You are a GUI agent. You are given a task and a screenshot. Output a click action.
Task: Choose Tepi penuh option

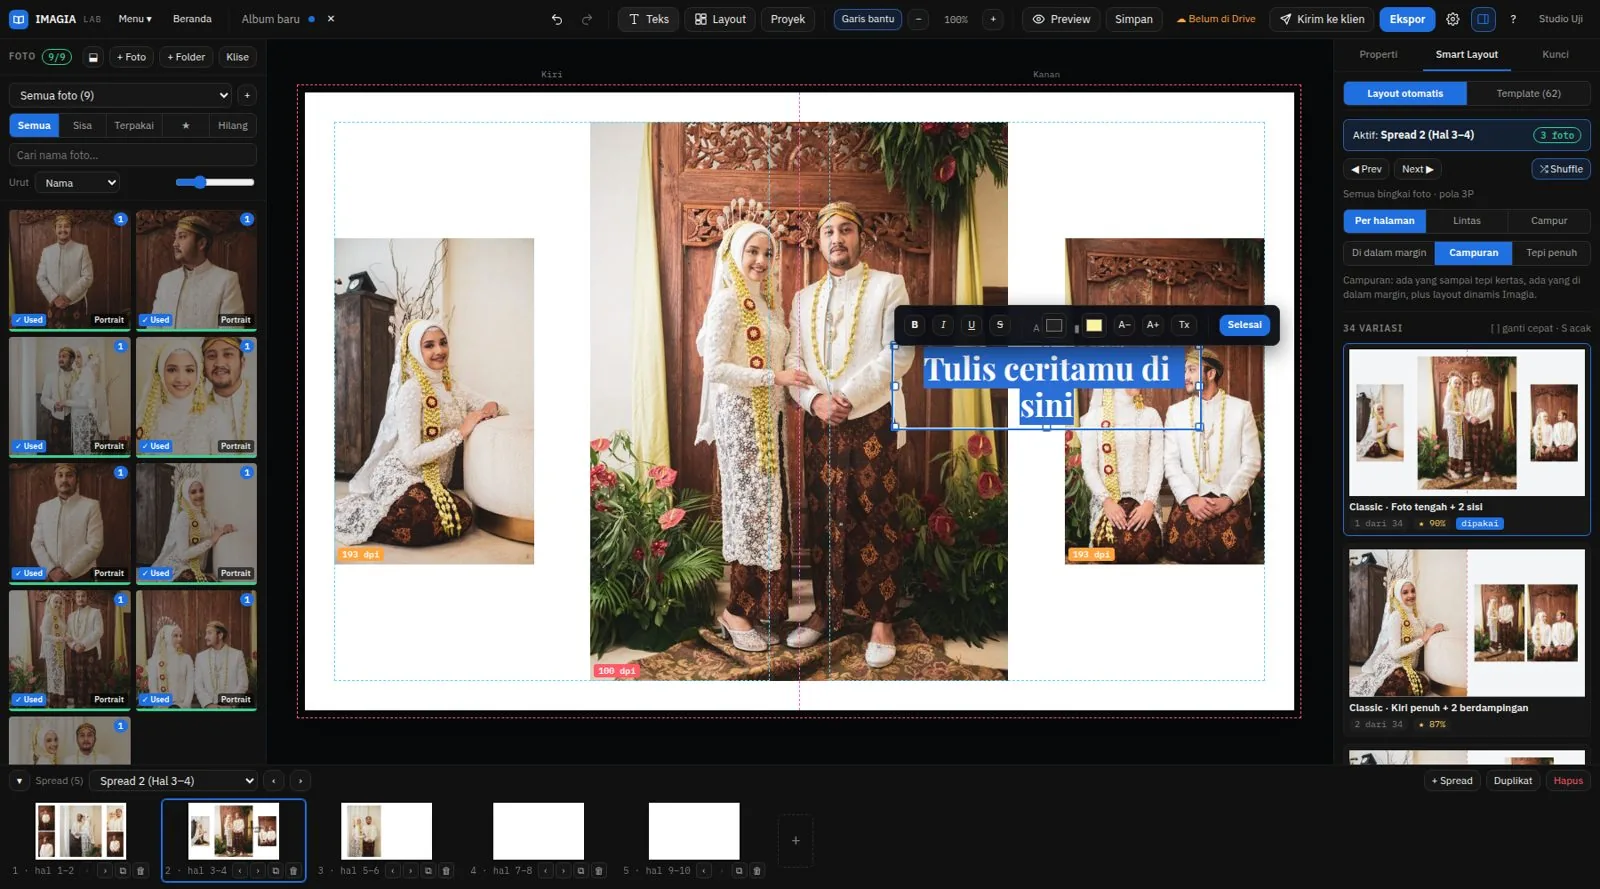coord(1551,253)
